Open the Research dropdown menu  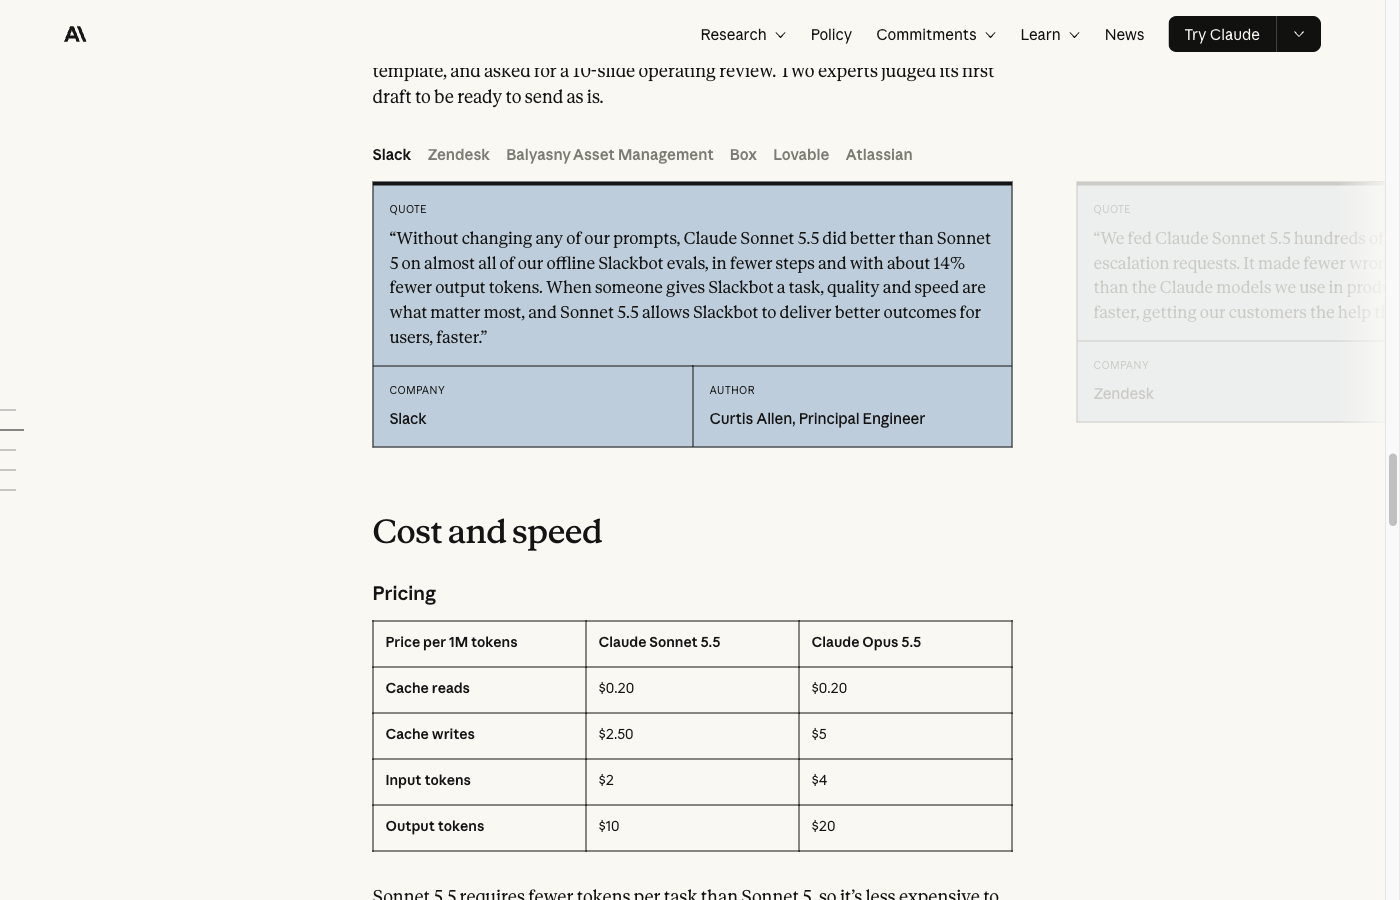tap(743, 34)
